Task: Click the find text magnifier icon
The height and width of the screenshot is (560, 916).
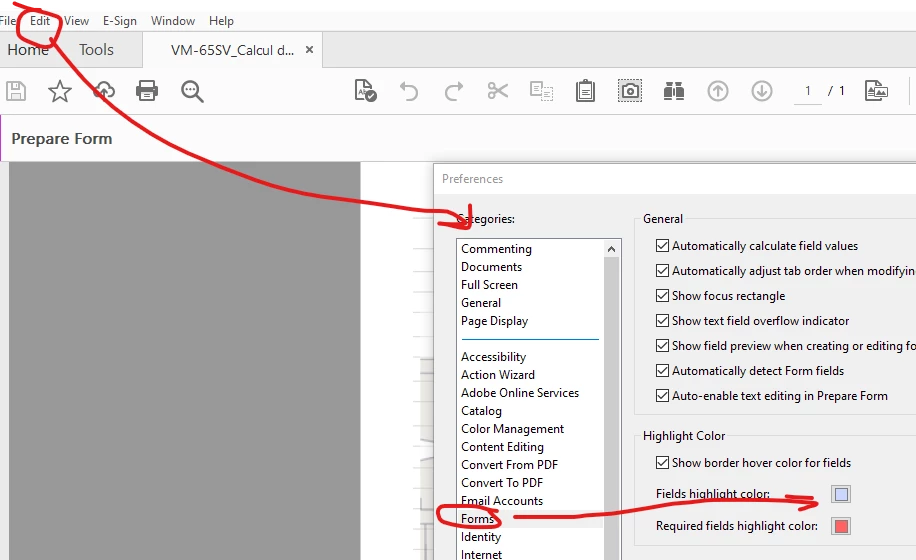Action: (x=192, y=92)
